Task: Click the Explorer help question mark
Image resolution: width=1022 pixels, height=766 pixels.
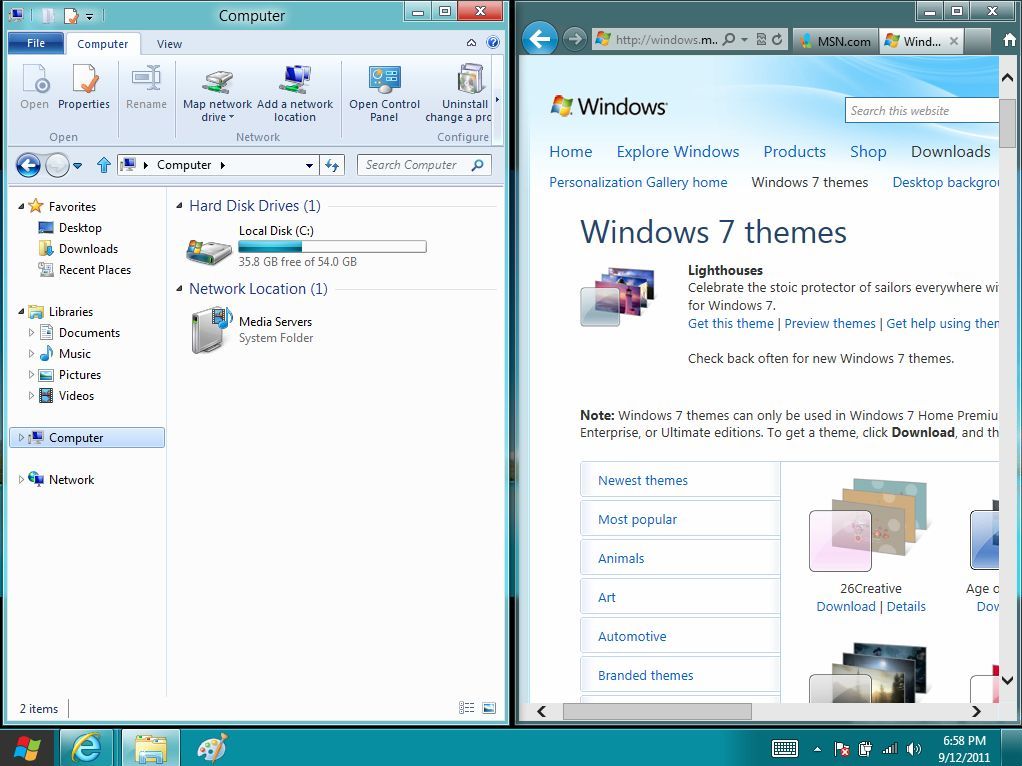Action: [493, 43]
